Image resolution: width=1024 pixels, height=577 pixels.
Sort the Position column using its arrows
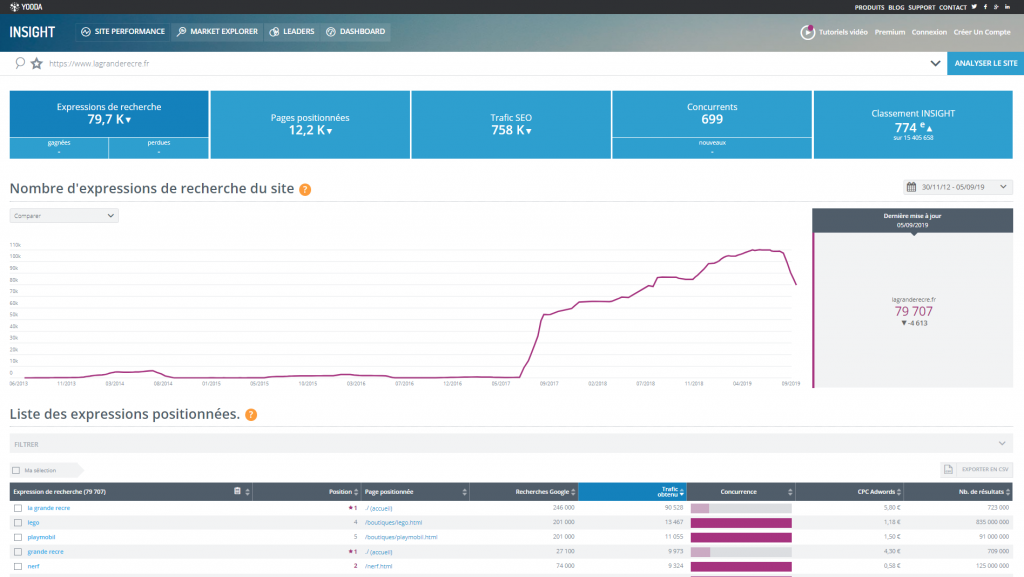[356, 491]
